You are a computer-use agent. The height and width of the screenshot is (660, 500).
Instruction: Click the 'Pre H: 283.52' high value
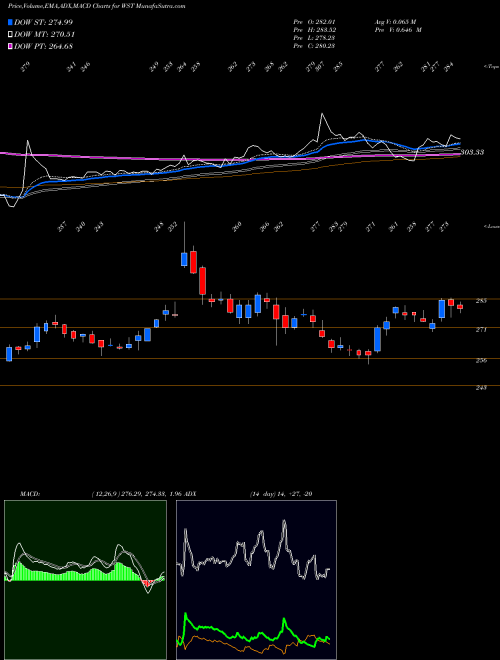pos(314,30)
